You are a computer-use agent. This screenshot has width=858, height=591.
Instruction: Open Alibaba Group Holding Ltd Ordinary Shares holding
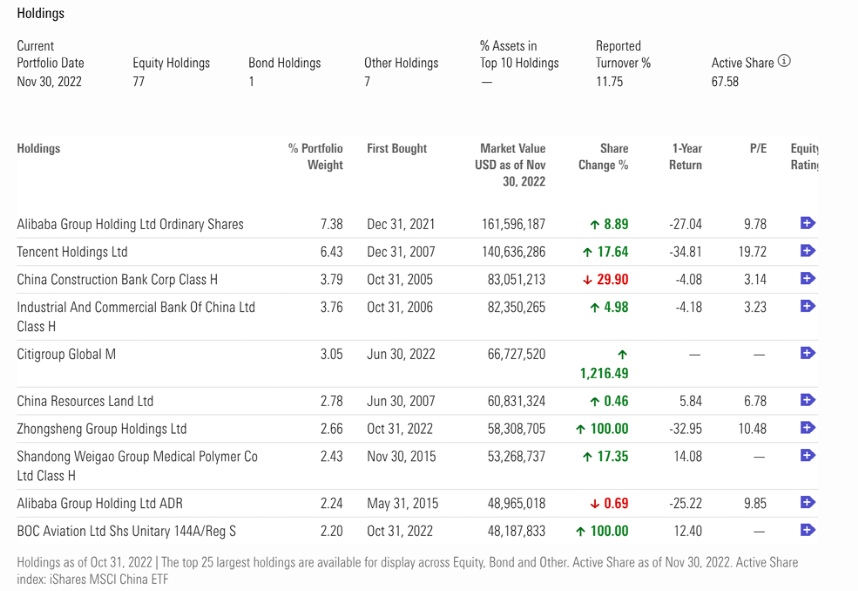click(x=130, y=224)
